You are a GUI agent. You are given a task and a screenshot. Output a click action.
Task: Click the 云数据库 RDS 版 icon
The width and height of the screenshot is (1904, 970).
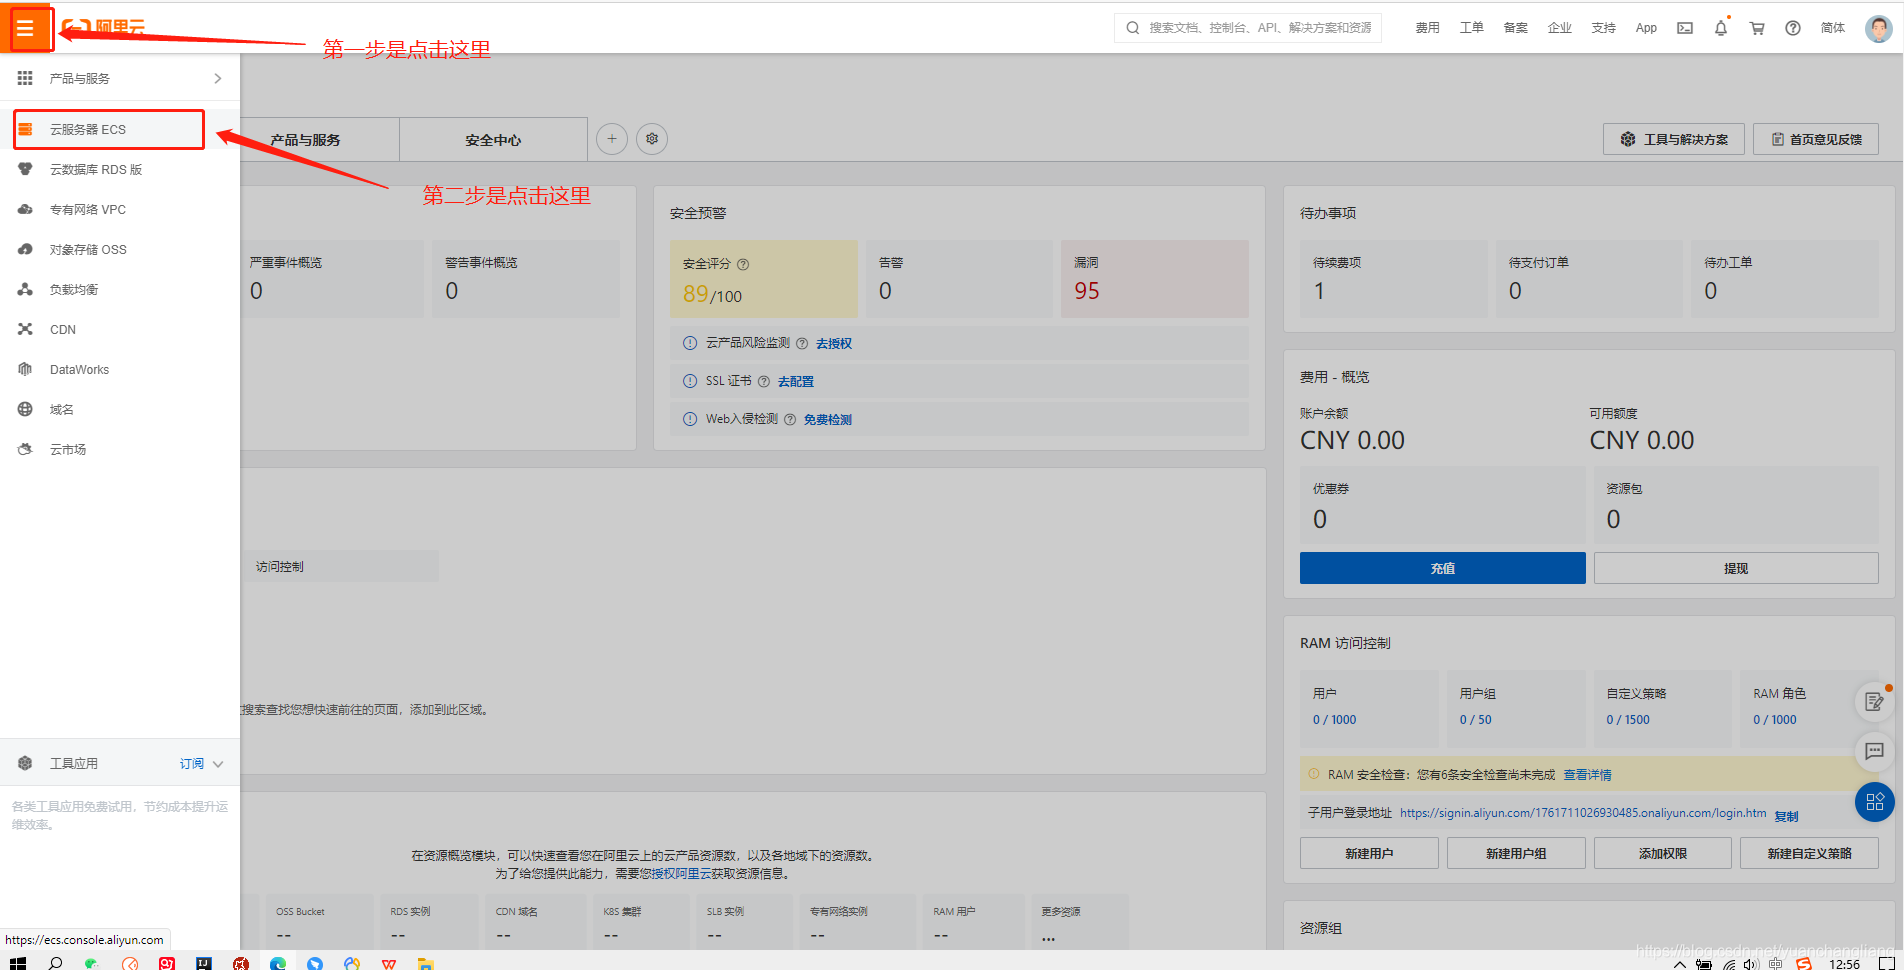click(x=26, y=169)
